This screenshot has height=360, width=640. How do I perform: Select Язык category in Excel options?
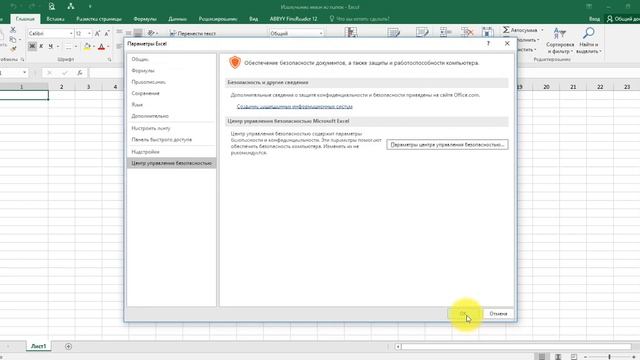171,105
